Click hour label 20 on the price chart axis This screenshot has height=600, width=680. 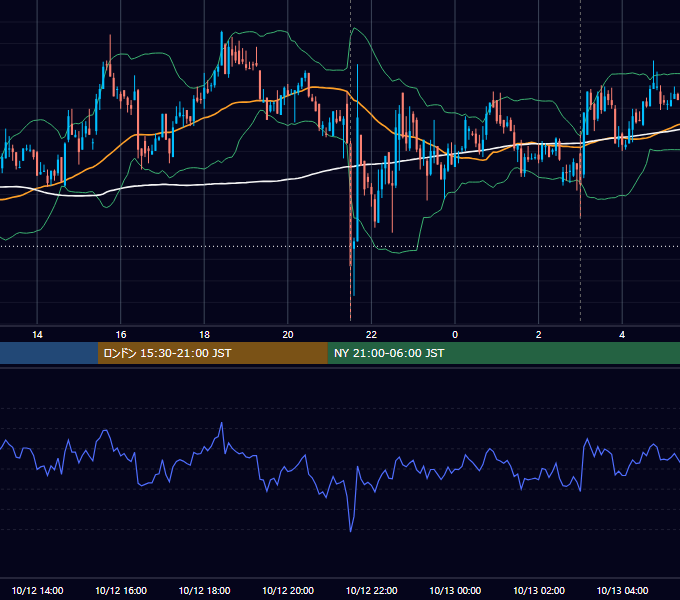click(288, 335)
